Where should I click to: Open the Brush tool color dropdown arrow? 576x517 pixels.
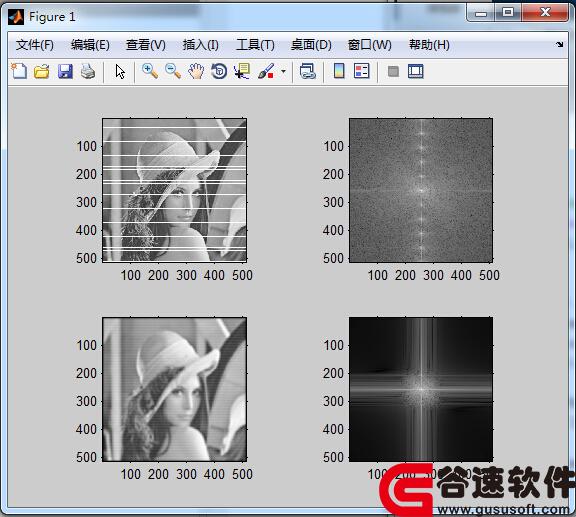pos(283,71)
